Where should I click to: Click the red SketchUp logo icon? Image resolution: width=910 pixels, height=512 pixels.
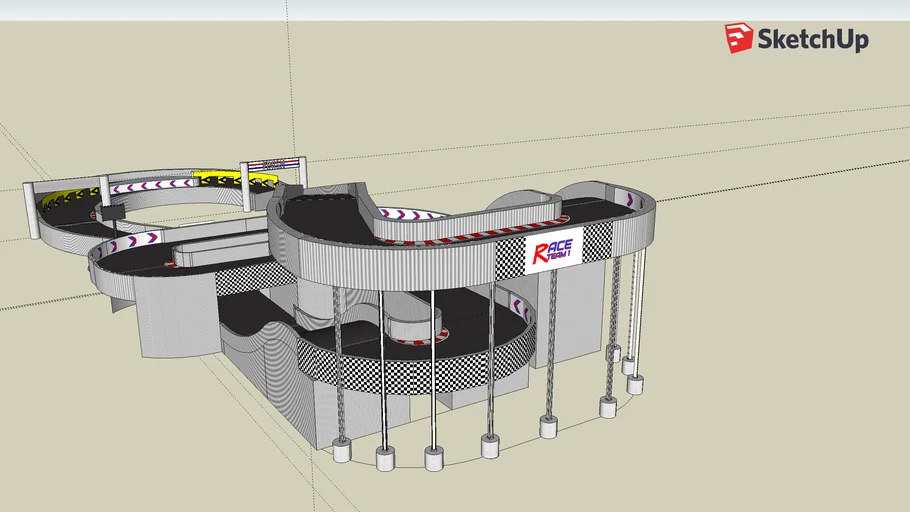(739, 39)
